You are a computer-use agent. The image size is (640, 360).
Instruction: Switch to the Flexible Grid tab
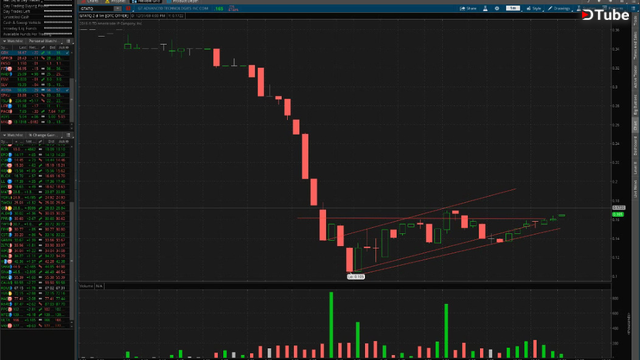pyautogui.click(x=146, y=2)
